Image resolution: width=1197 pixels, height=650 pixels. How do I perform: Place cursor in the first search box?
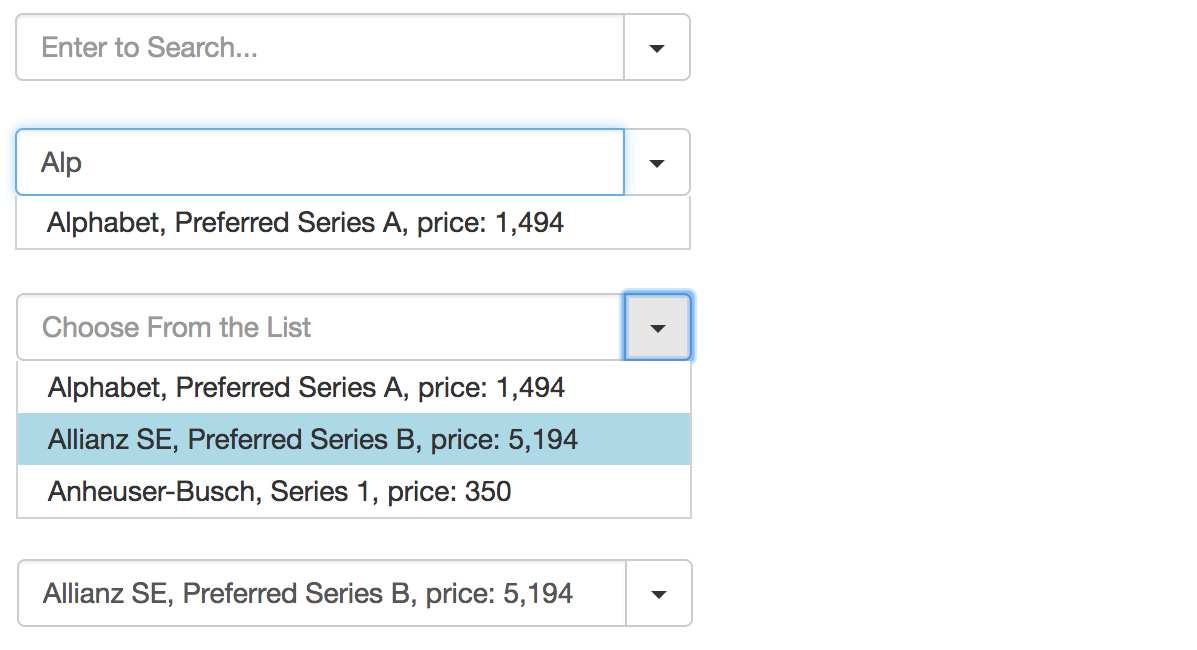pos(320,47)
